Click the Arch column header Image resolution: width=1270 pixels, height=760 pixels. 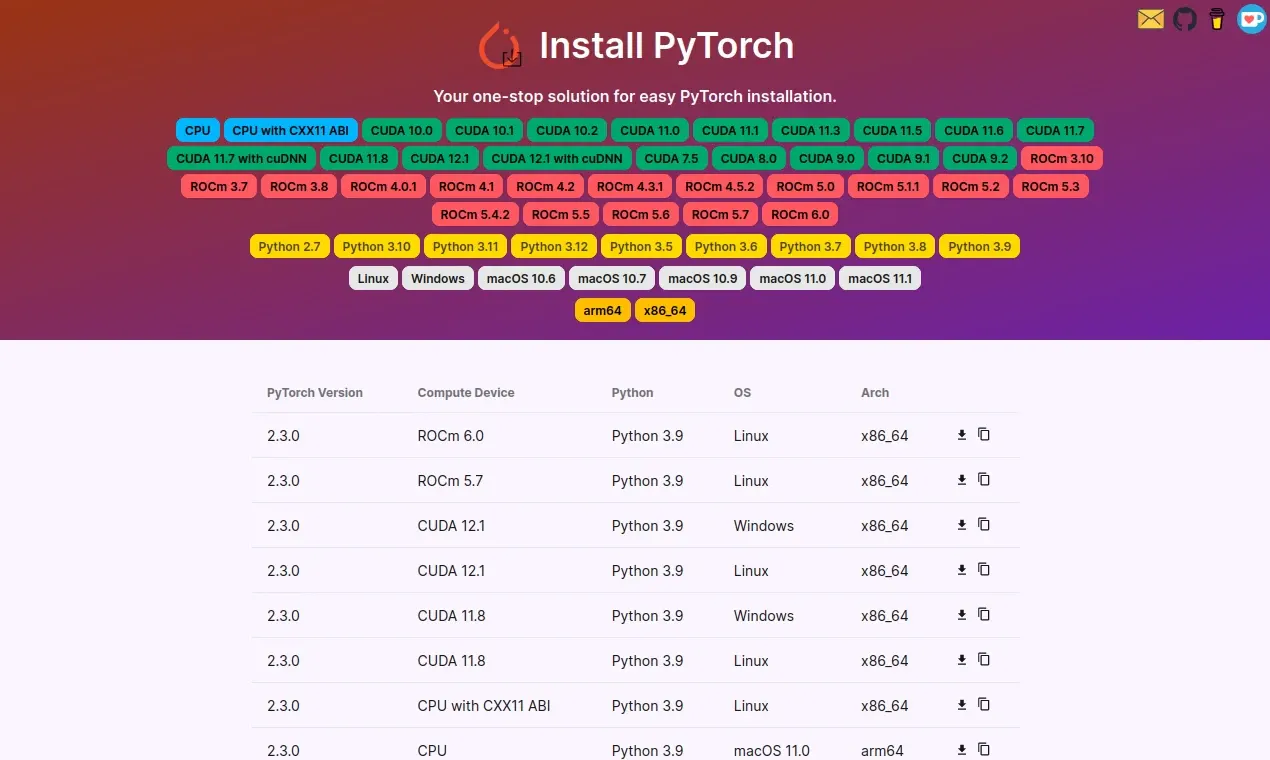pos(875,393)
